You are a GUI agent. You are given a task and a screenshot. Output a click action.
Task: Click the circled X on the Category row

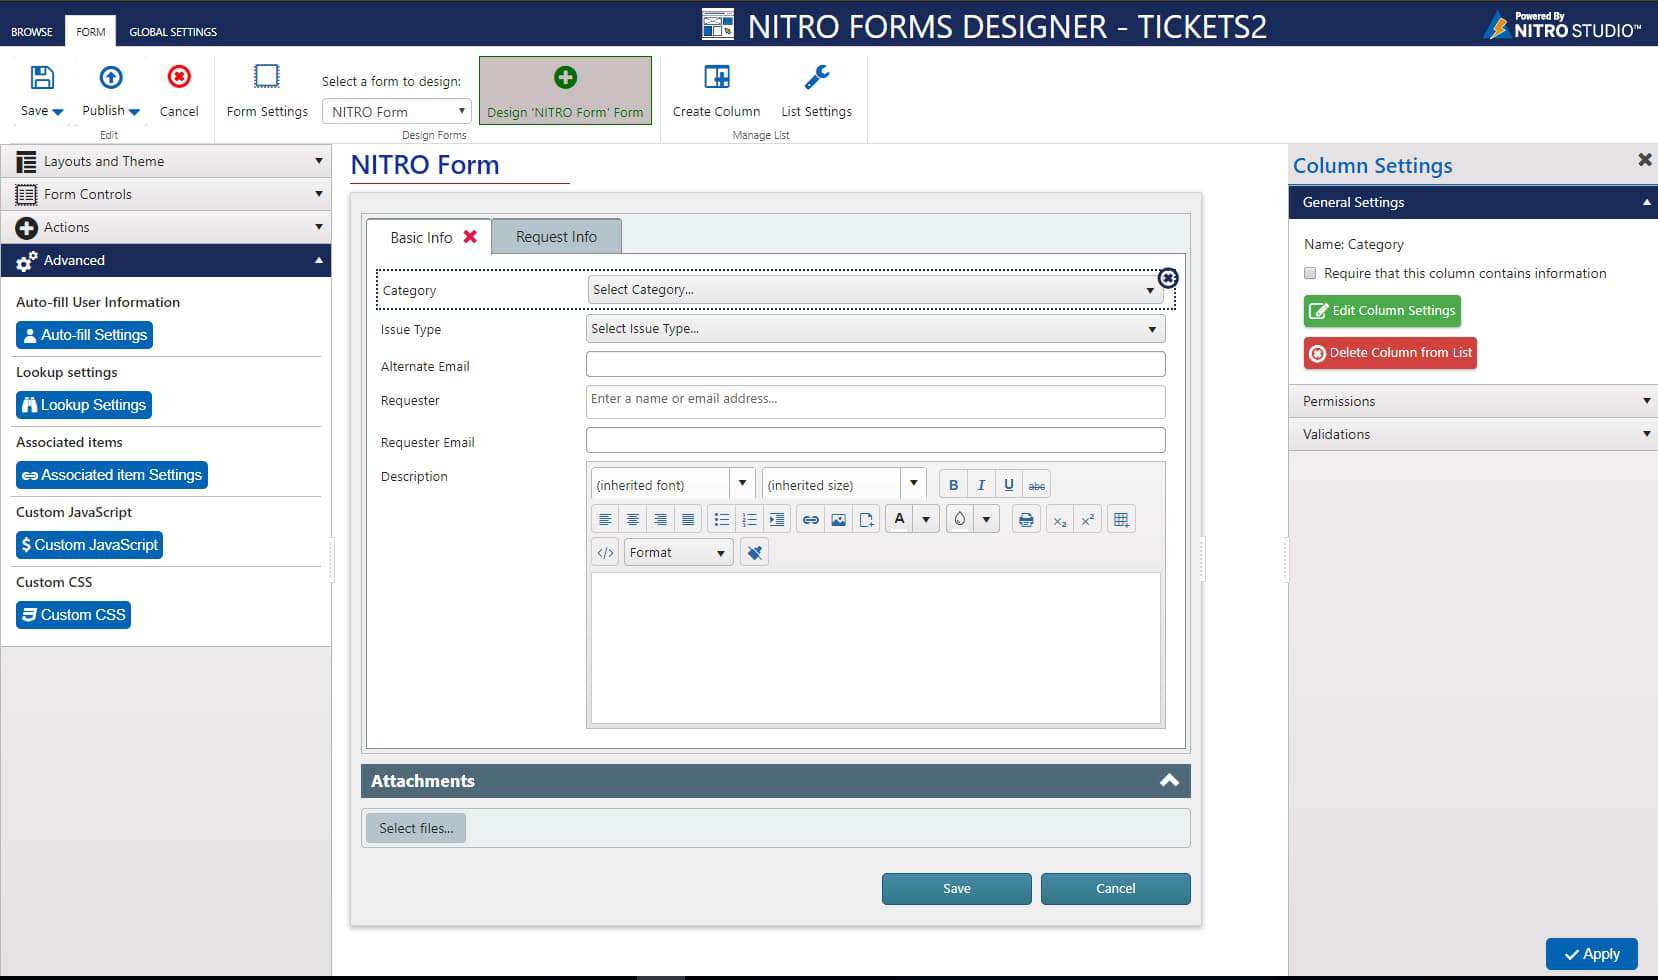1168,278
